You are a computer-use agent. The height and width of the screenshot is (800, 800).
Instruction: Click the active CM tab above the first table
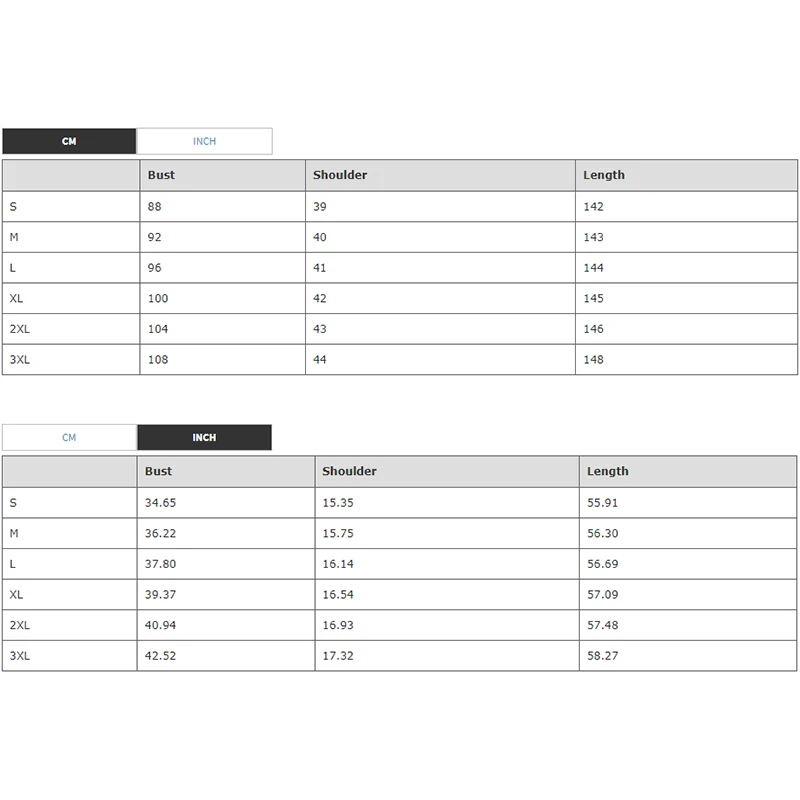coord(69,141)
